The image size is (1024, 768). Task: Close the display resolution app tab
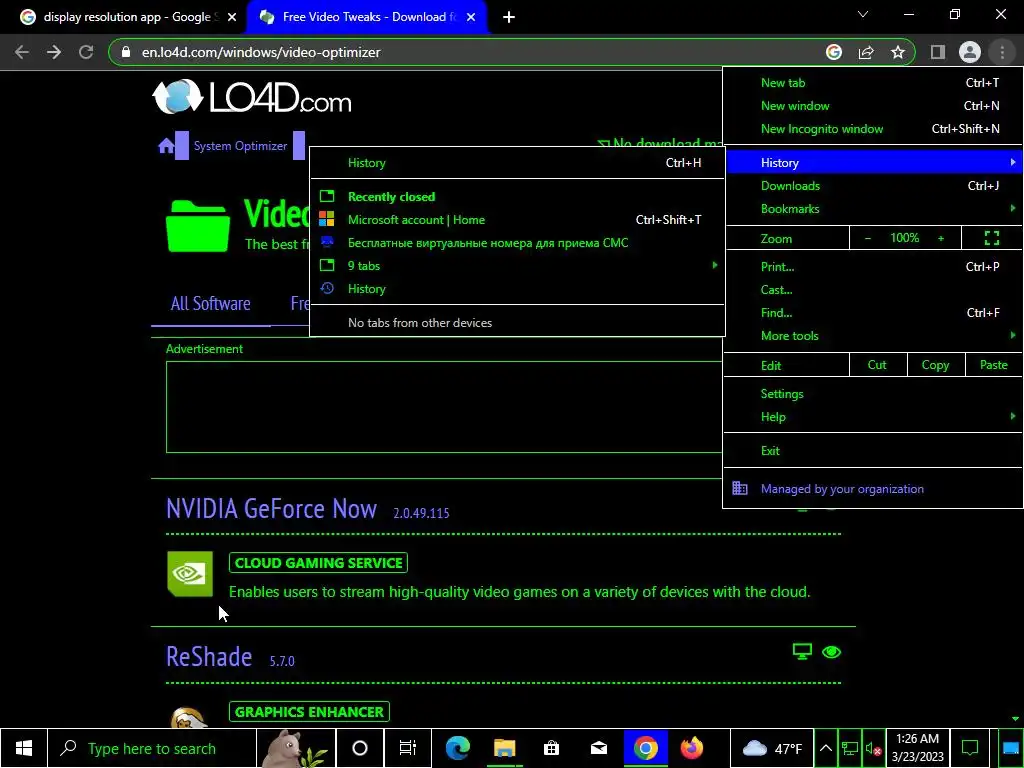click(232, 17)
